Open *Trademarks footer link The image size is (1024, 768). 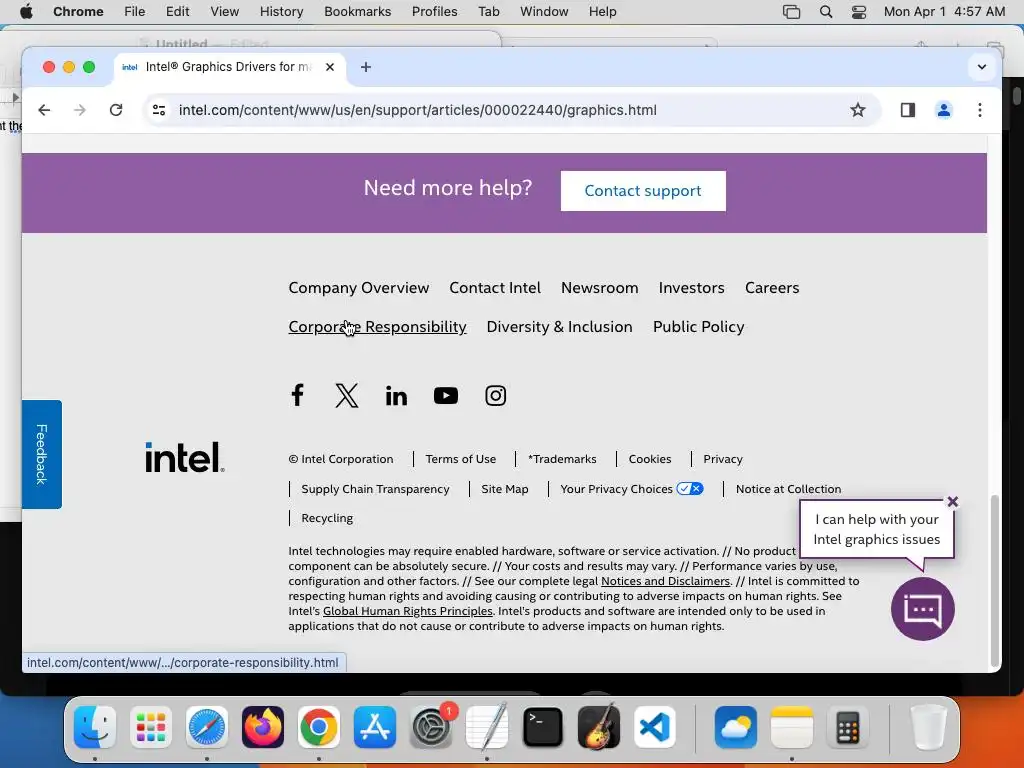point(562,459)
